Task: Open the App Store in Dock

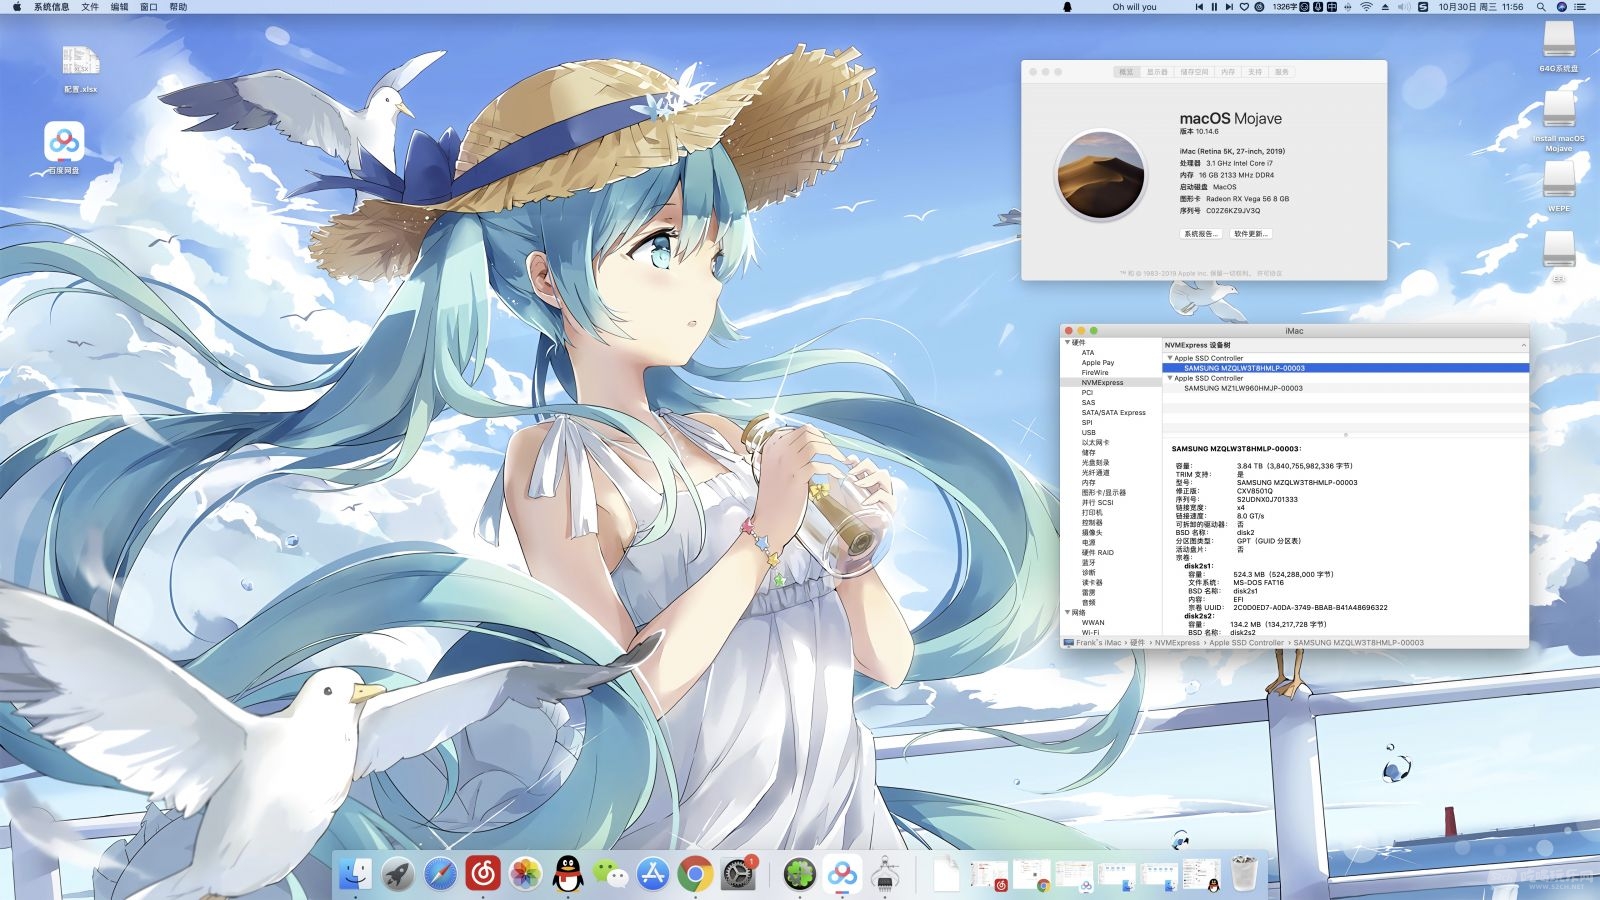Action: pos(653,874)
